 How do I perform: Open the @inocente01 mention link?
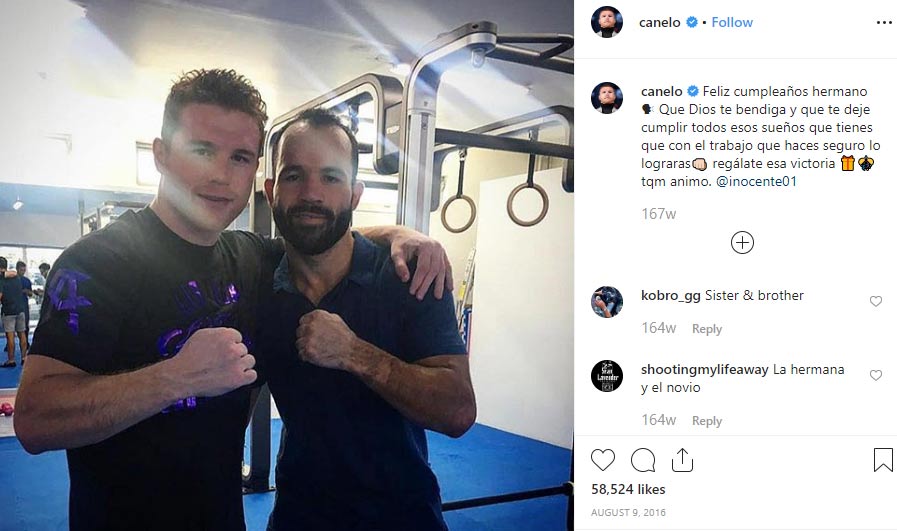pos(756,181)
